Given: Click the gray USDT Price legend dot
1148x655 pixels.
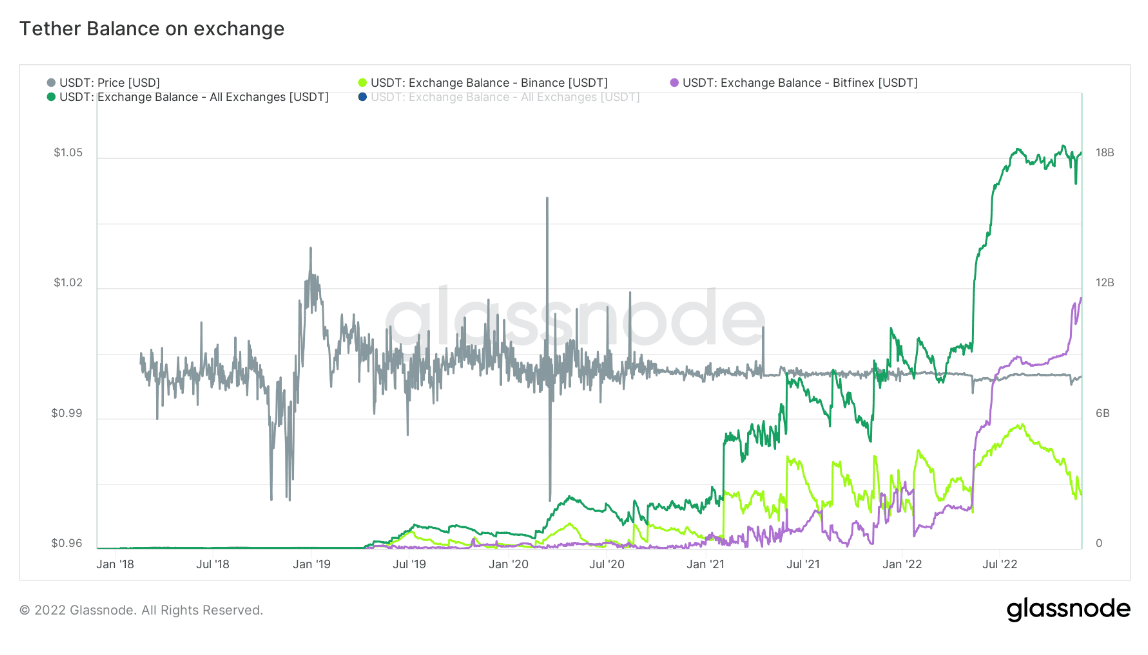Looking at the screenshot, I should point(52,82).
